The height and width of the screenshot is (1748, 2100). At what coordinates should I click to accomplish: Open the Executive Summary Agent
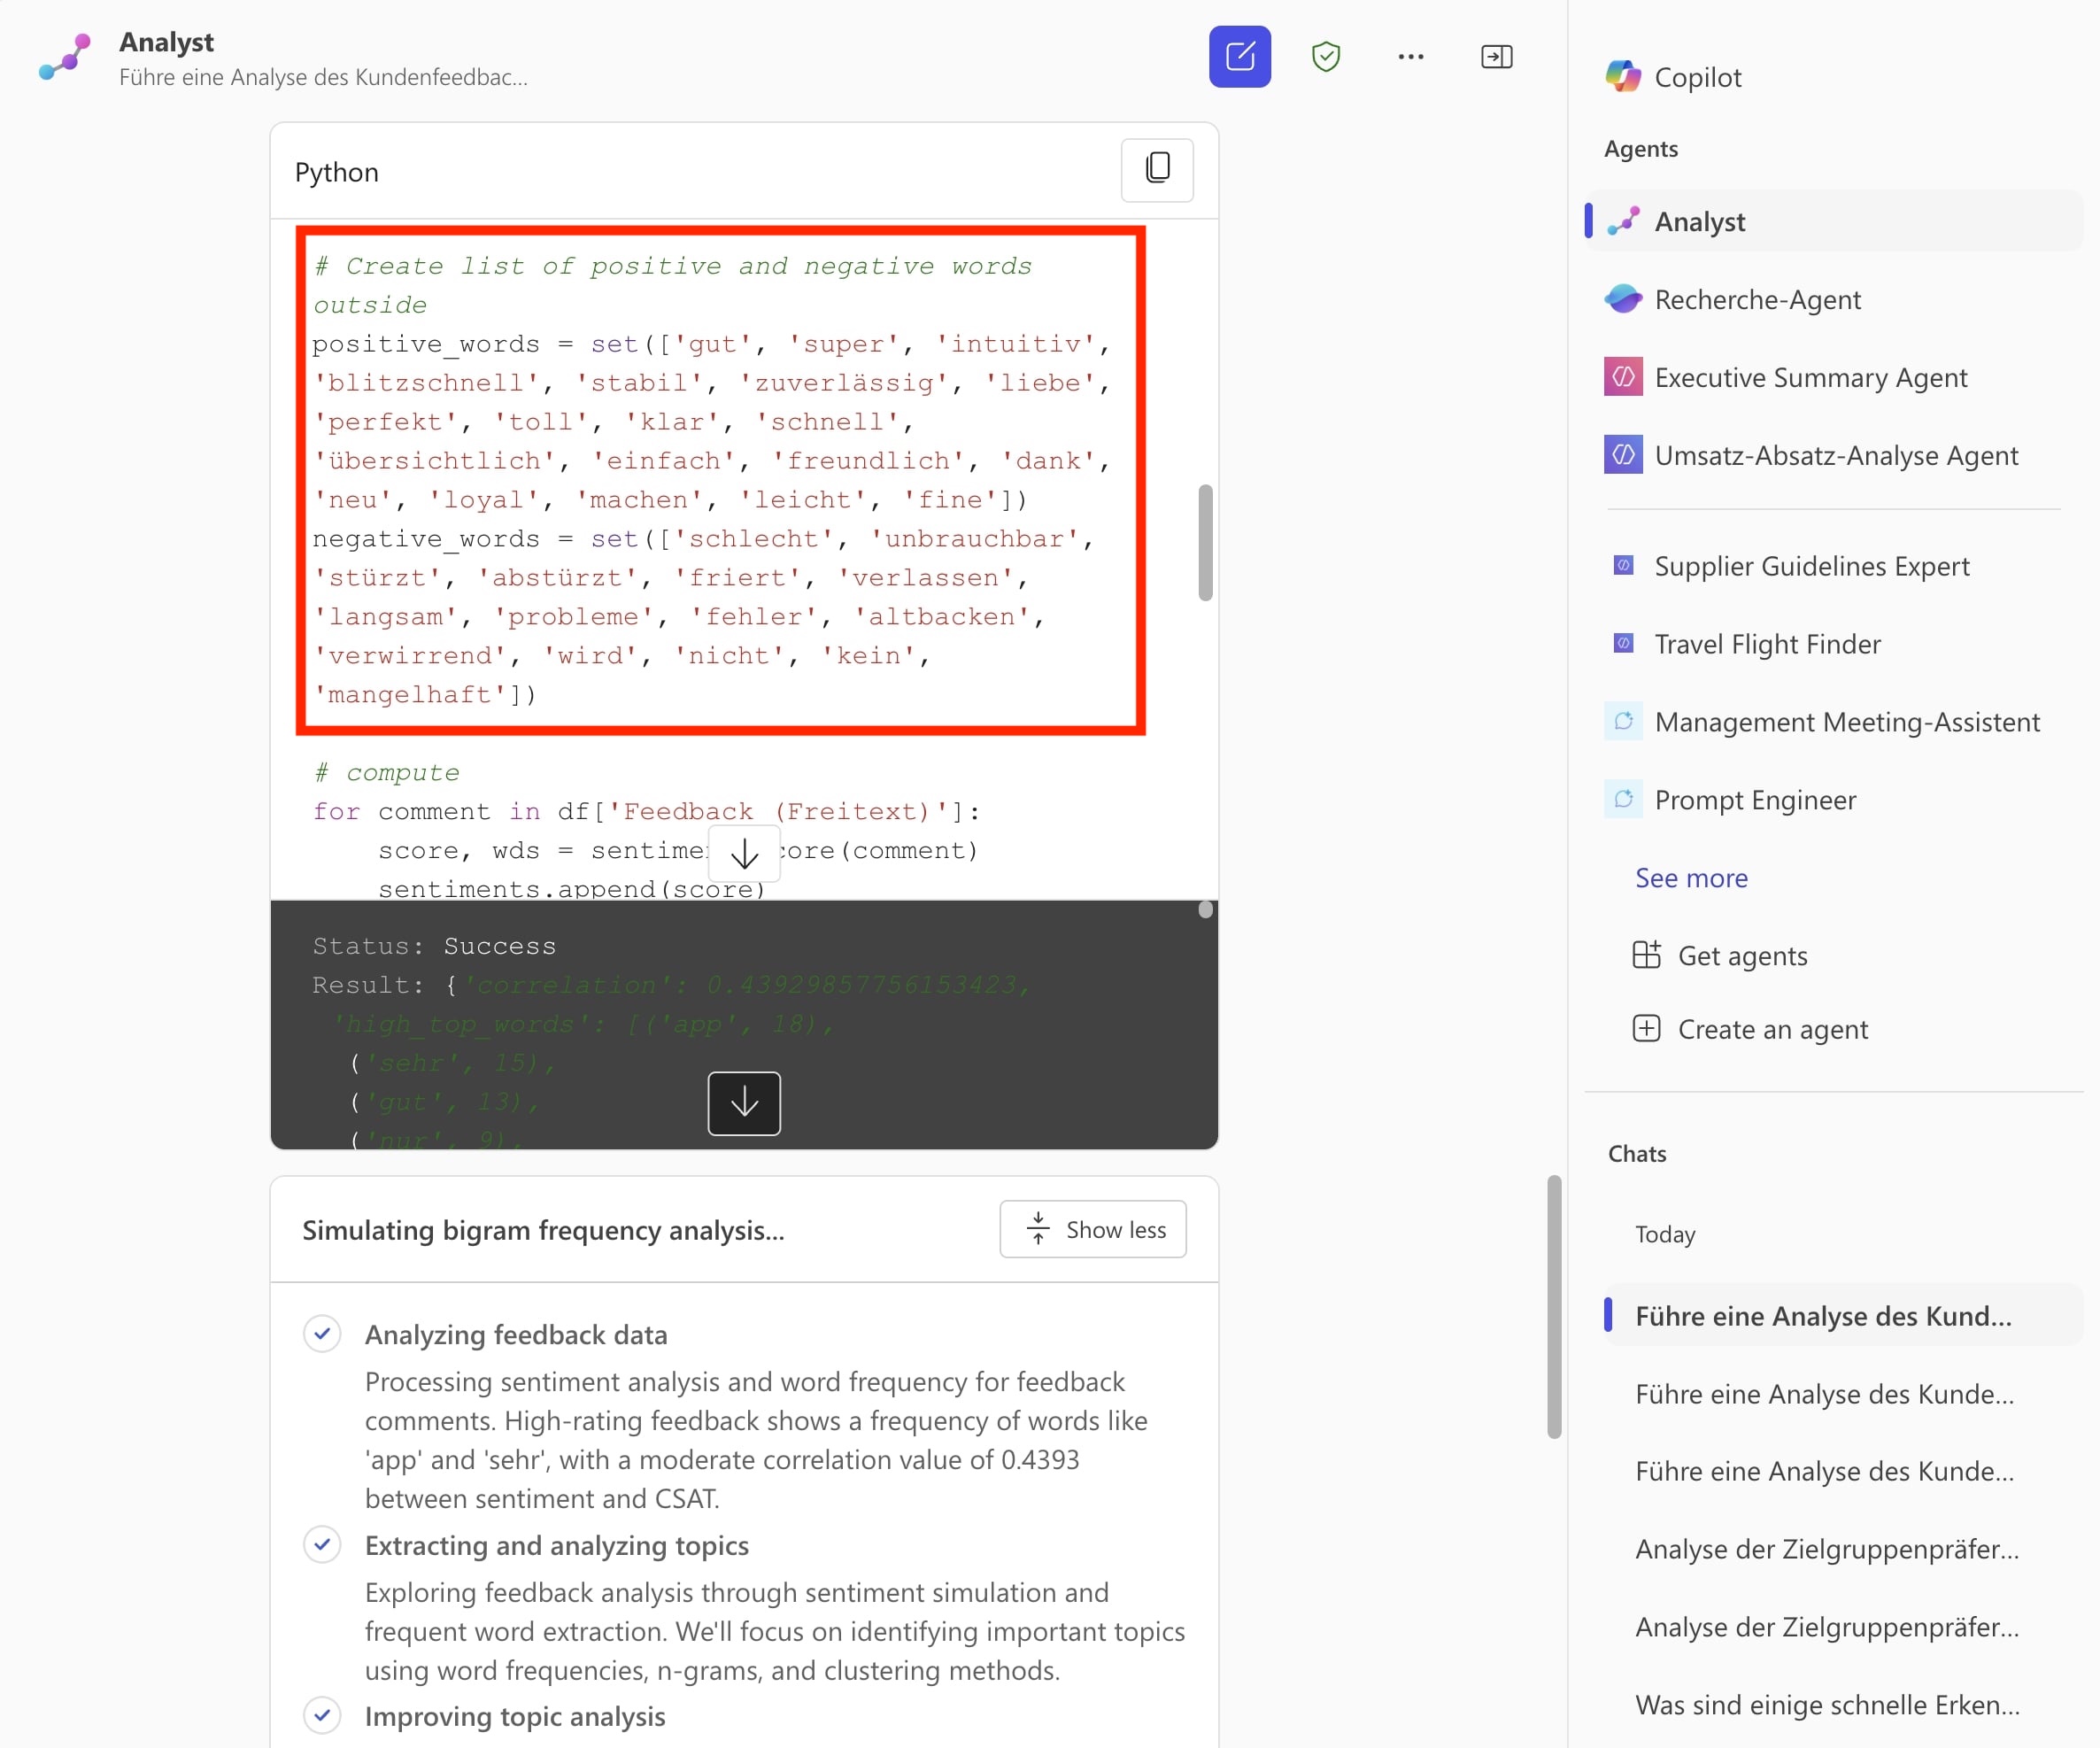tap(1810, 377)
